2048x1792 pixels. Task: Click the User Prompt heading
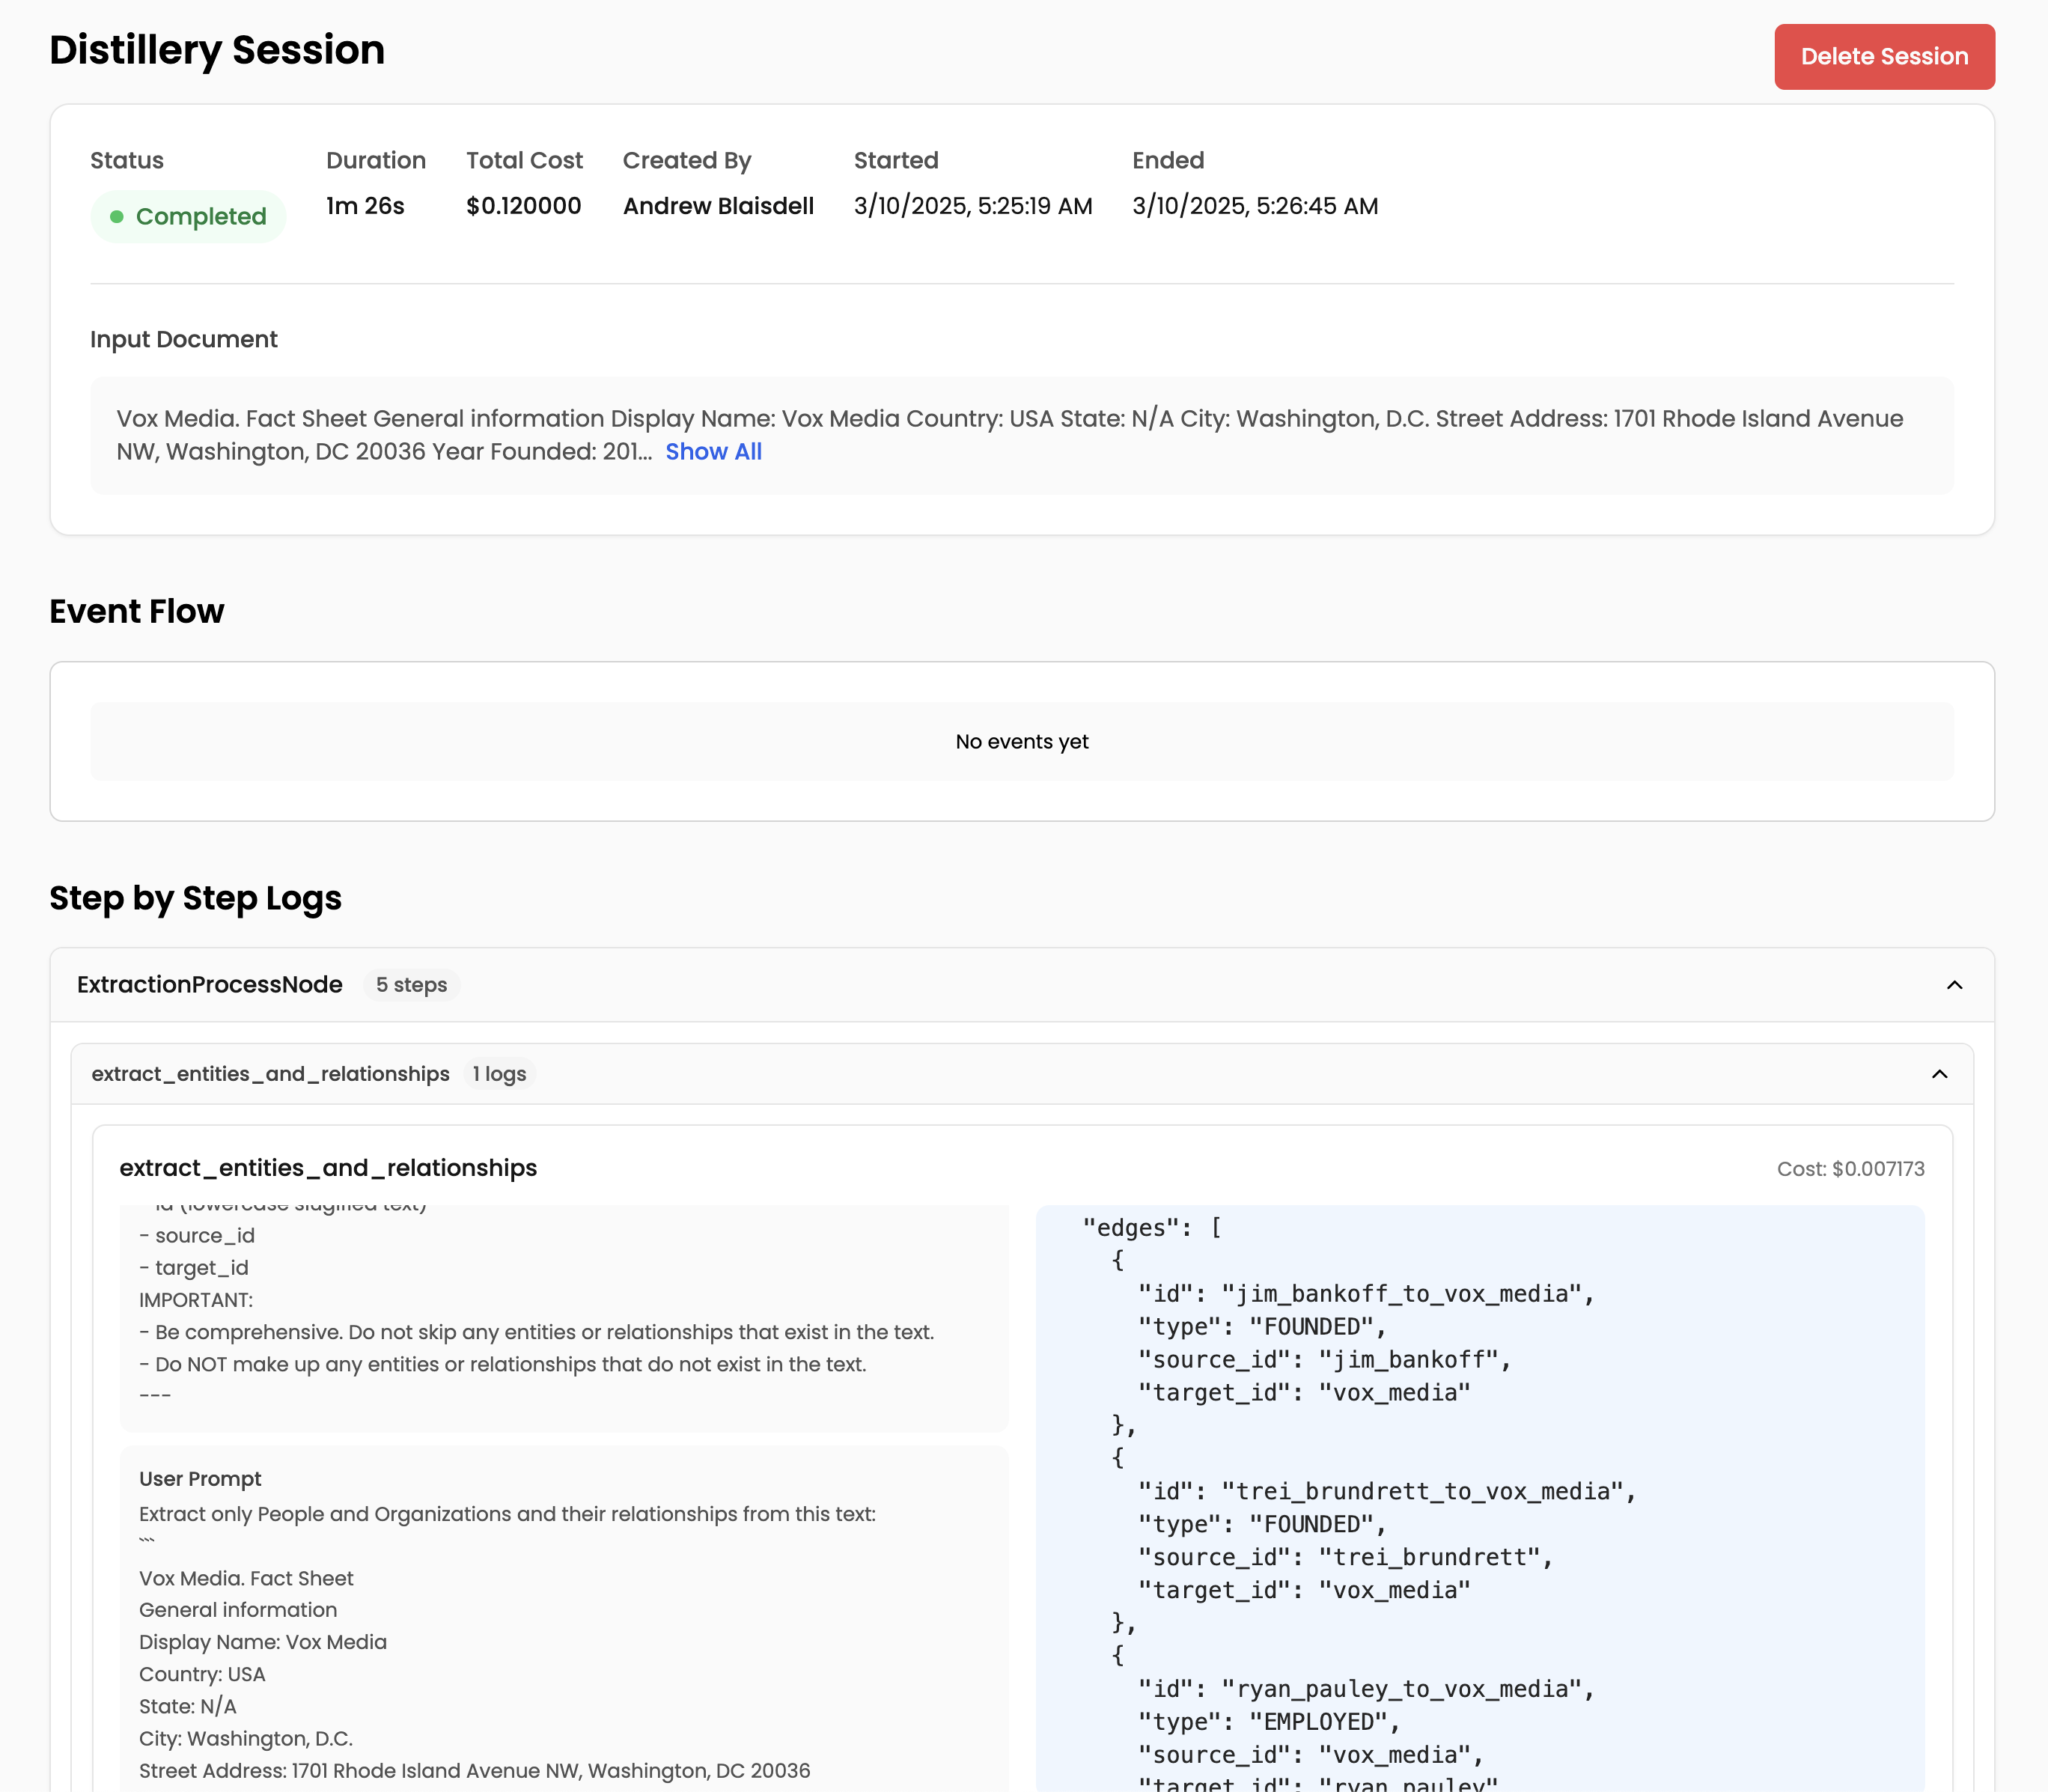click(200, 1479)
